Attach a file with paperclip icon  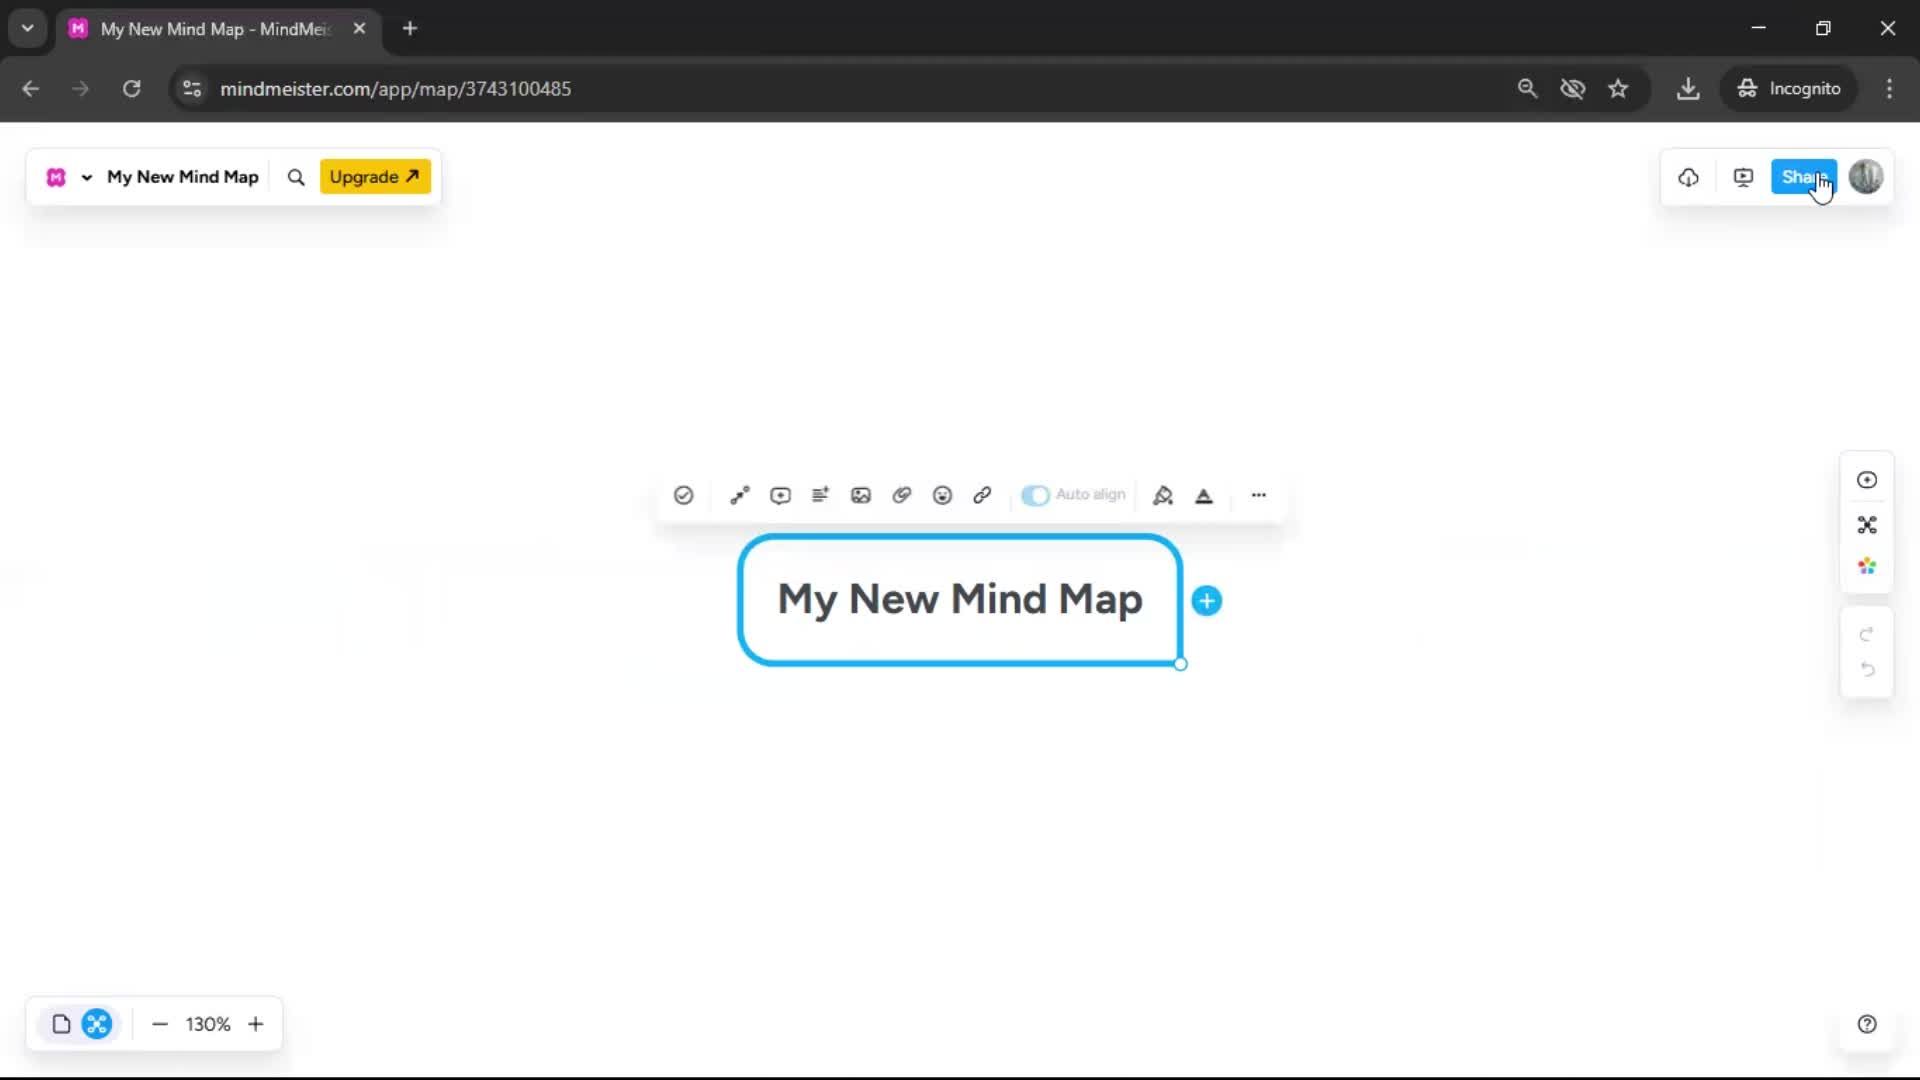coord(901,495)
